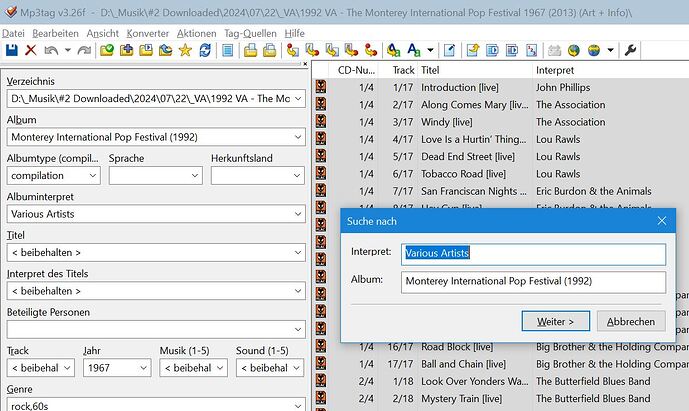689x411 pixels.
Task: Open the Albuminterpret Various Artists dropdown
Action: point(298,214)
